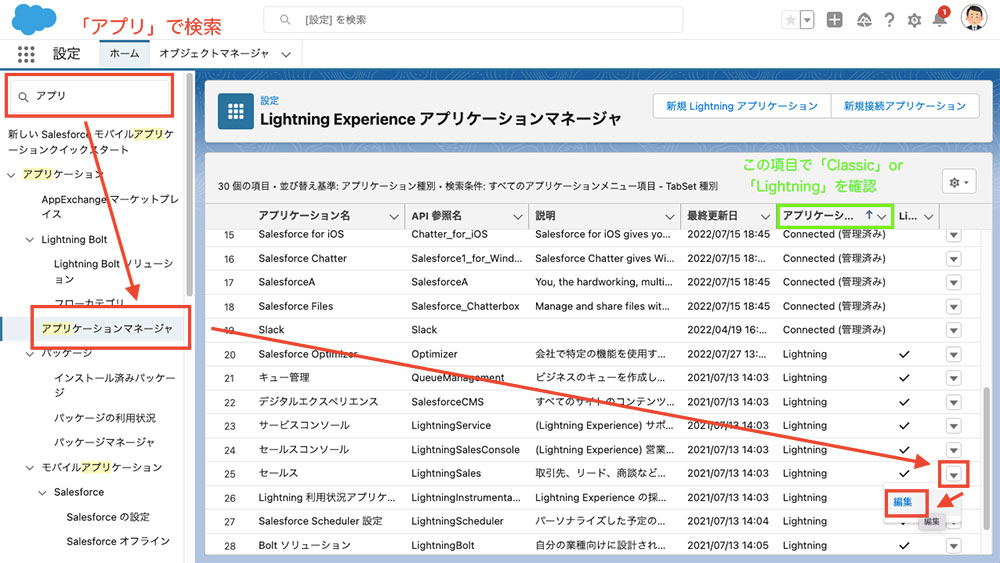Open list view settings gear button
Screen dimensions: 1000x563
[959, 182]
